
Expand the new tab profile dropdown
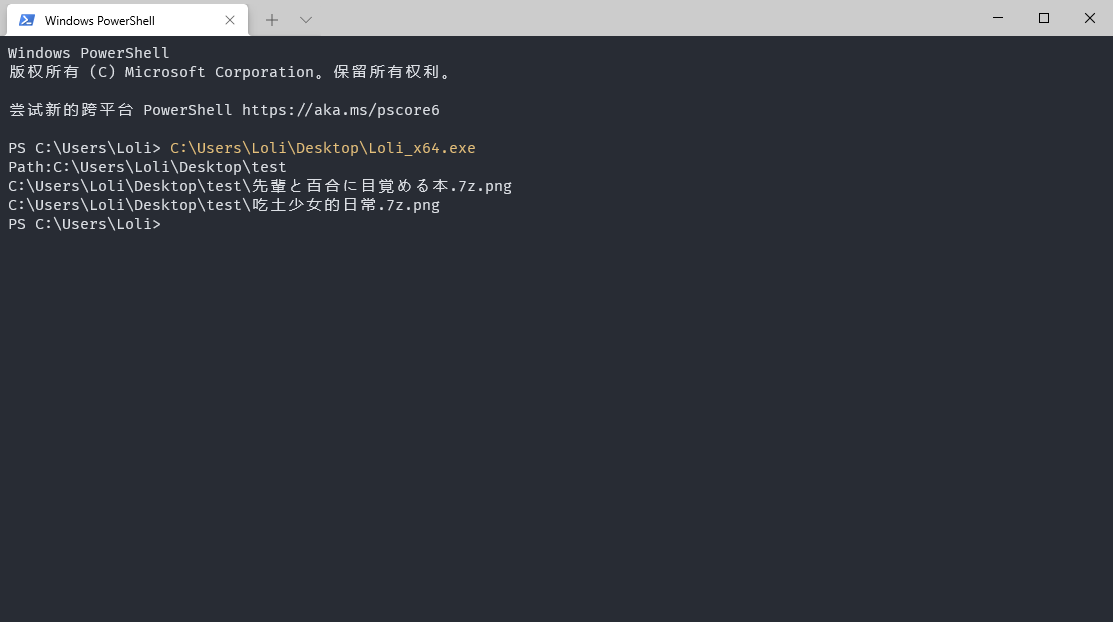point(306,20)
